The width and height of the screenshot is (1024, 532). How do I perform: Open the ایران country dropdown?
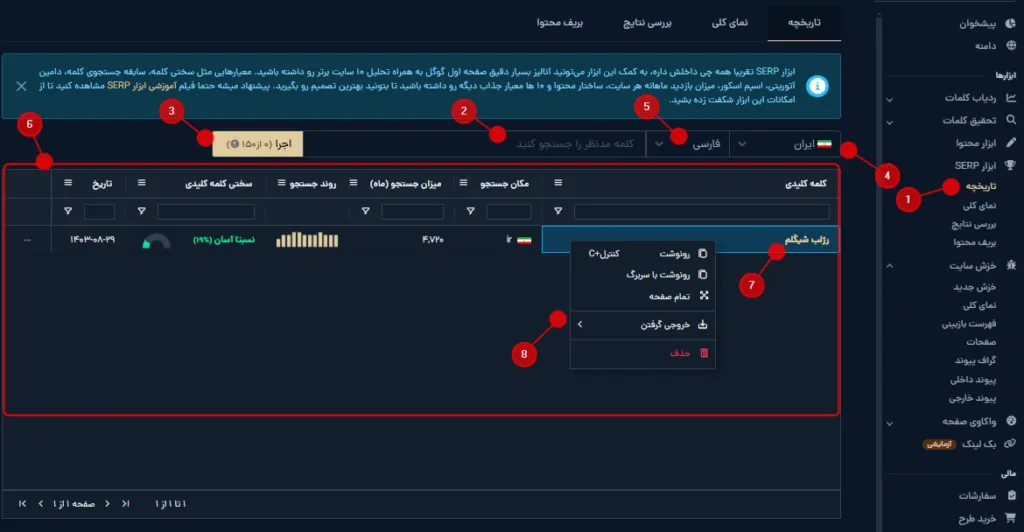point(786,144)
